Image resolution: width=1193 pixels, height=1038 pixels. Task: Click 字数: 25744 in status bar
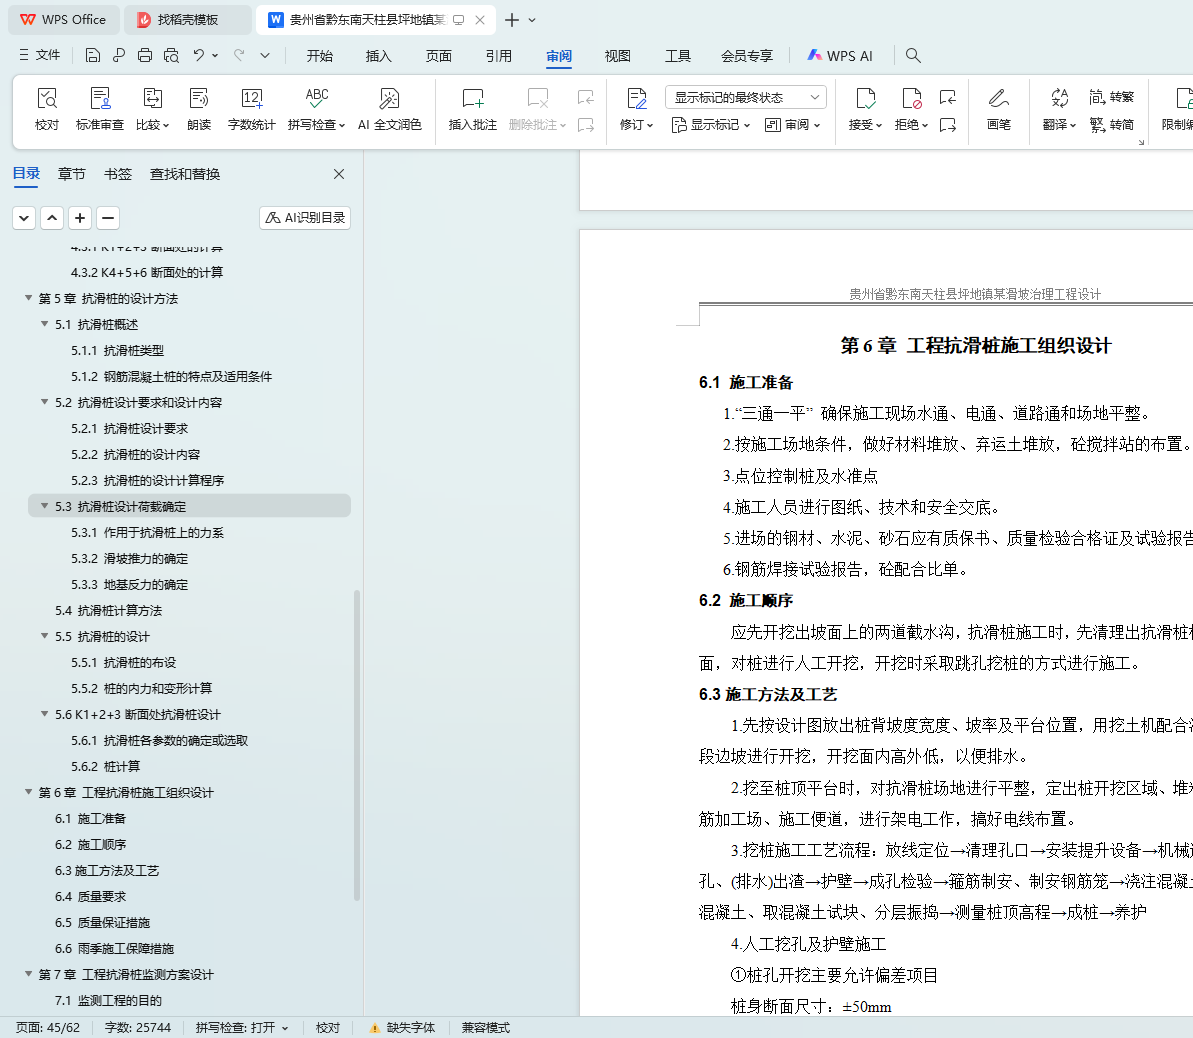[138, 1027]
